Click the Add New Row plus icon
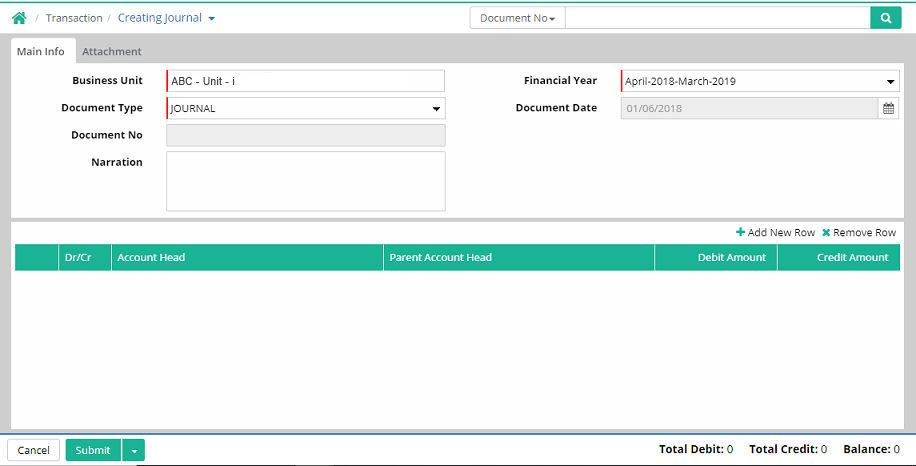916x466 pixels. 741,232
